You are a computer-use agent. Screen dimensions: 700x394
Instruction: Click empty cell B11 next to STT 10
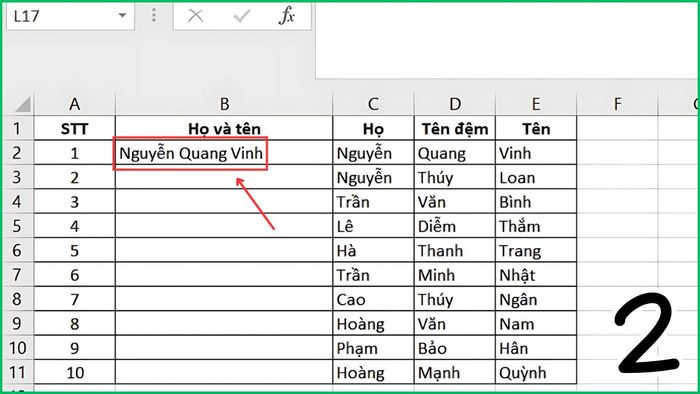pyautogui.click(x=224, y=373)
